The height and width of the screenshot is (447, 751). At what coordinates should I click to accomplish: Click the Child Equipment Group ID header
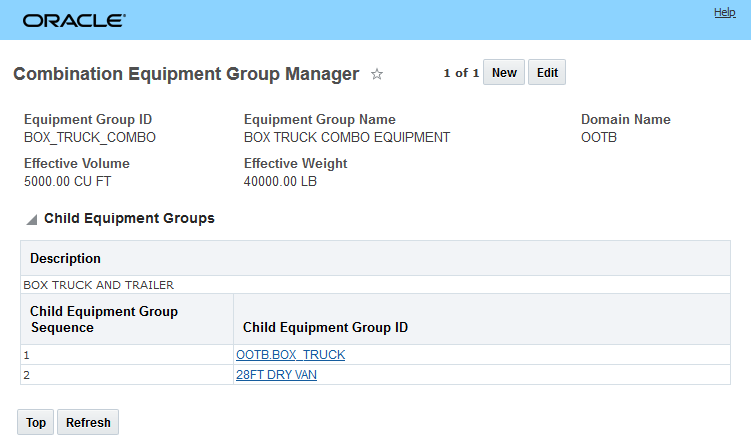(x=325, y=327)
